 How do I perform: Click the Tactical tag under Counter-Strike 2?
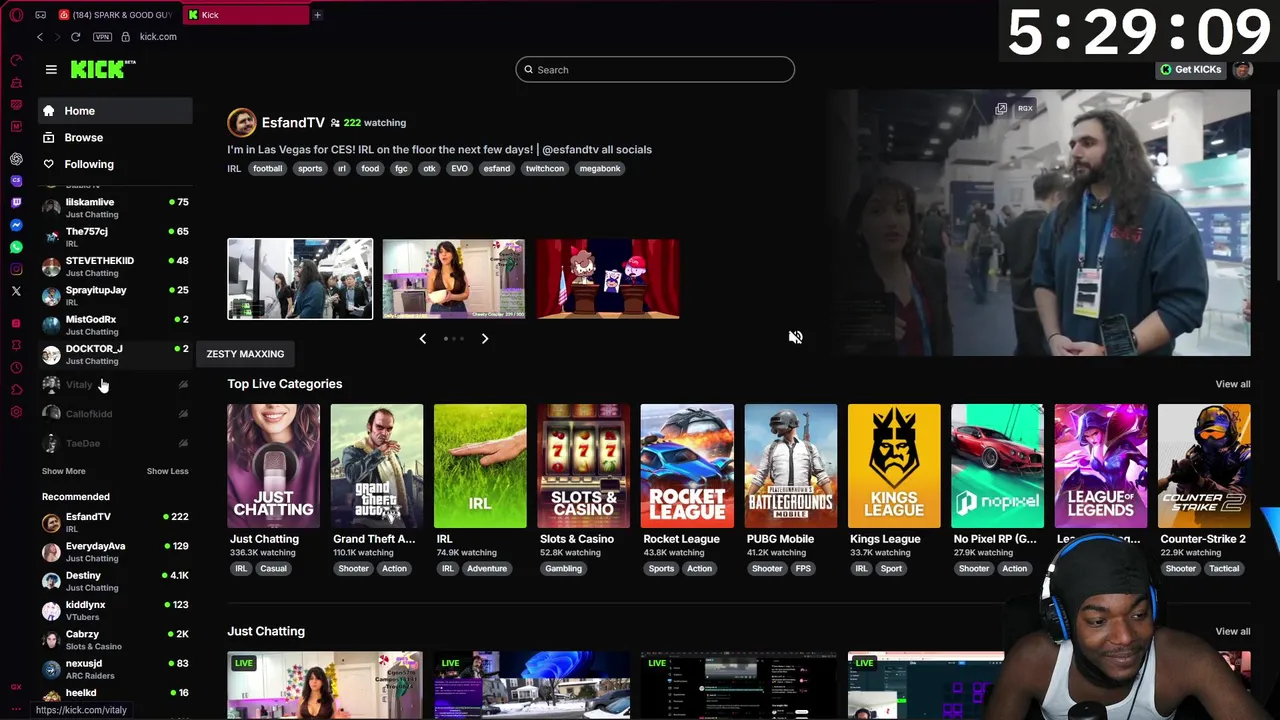coord(1223,569)
